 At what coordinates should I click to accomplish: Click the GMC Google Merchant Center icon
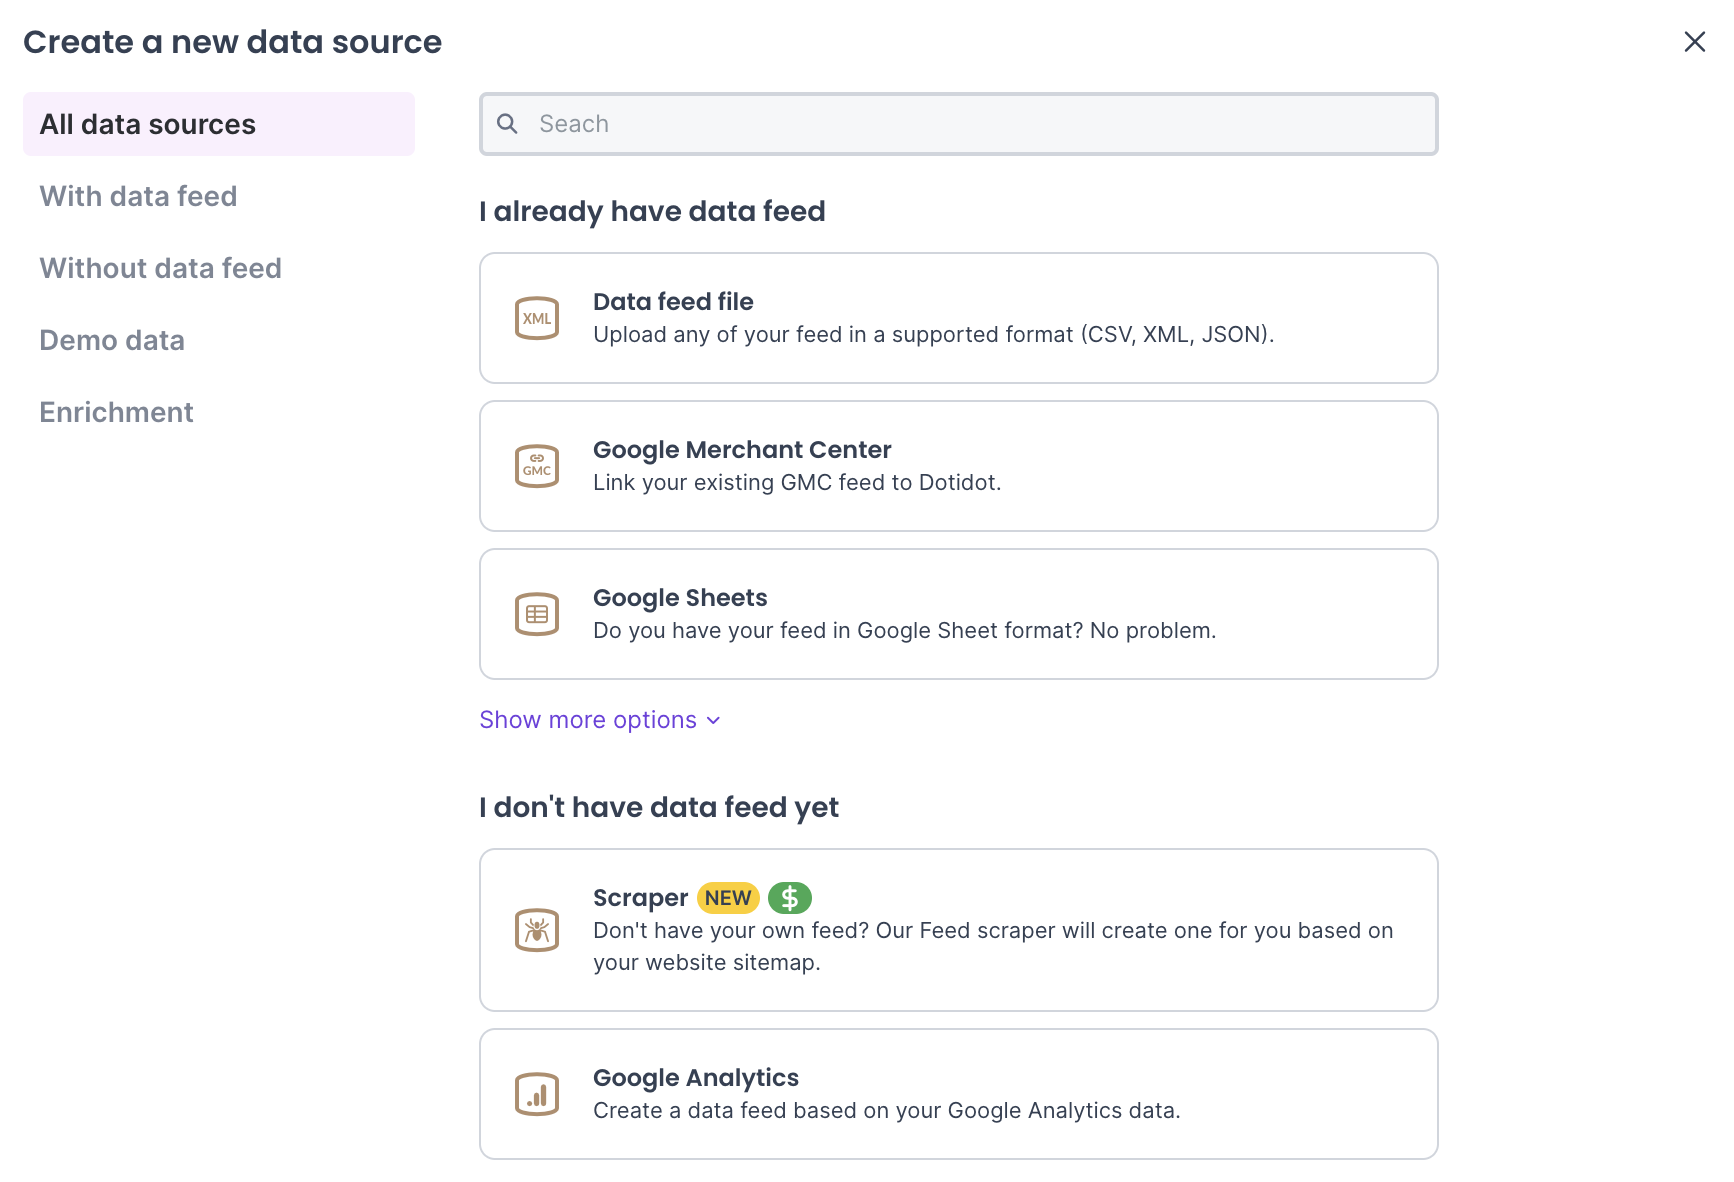coord(537,466)
